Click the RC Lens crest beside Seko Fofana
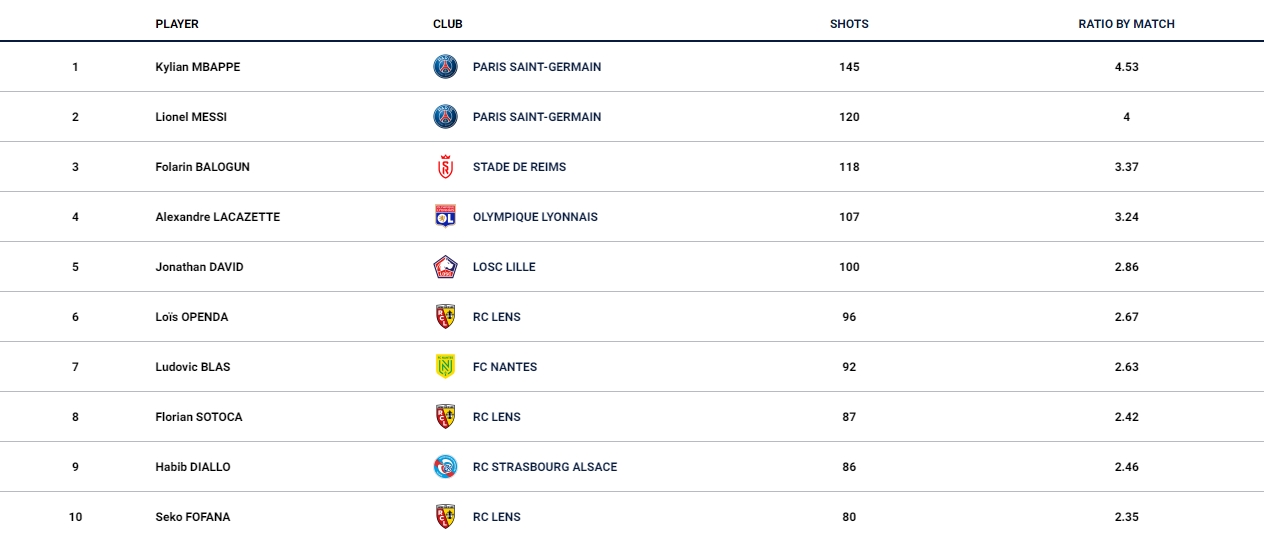 (x=445, y=517)
